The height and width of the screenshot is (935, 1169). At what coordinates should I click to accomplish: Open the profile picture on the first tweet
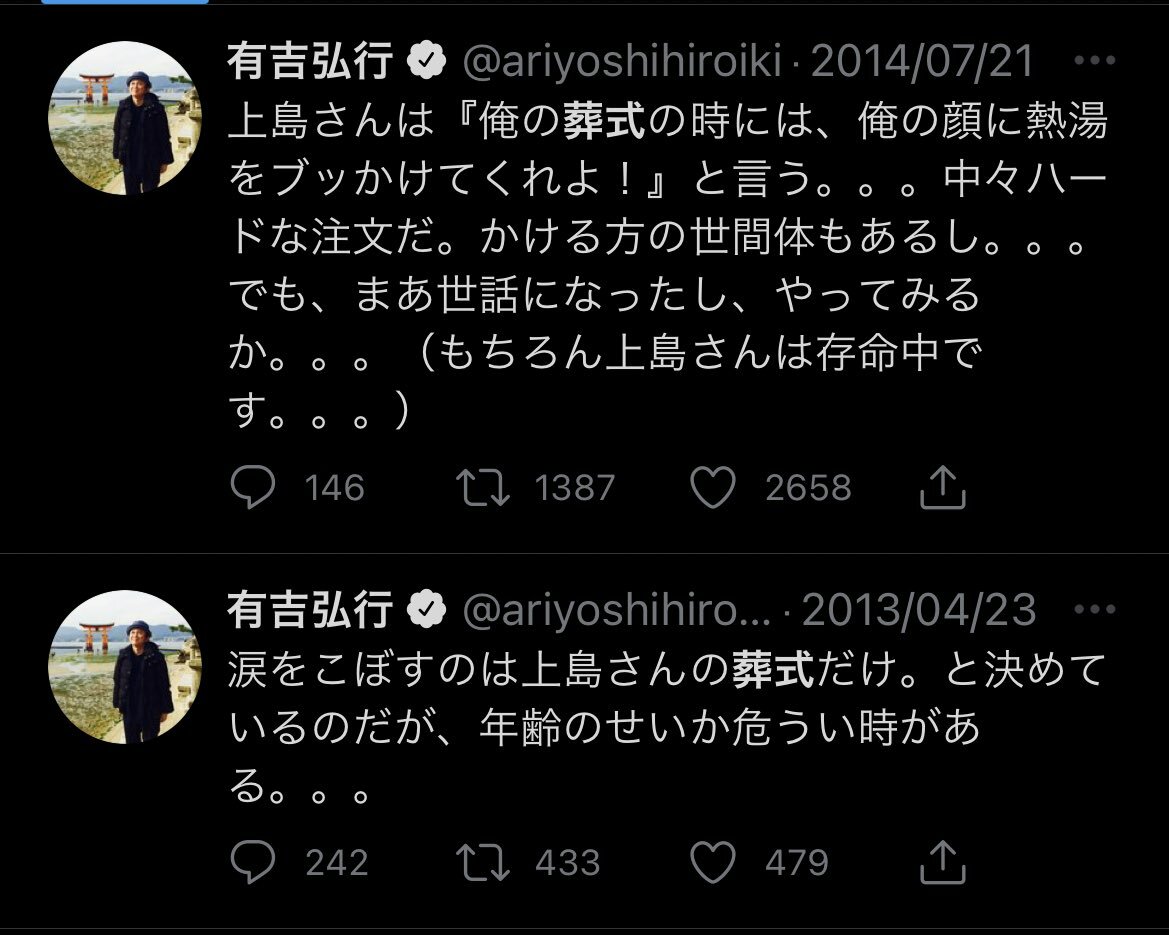coord(124,118)
